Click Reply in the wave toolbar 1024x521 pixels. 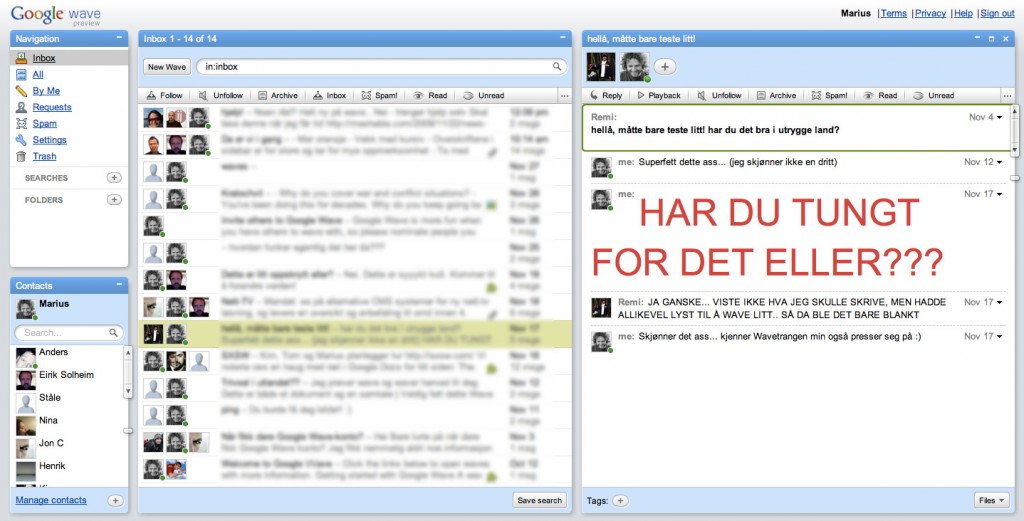[x=606, y=95]
